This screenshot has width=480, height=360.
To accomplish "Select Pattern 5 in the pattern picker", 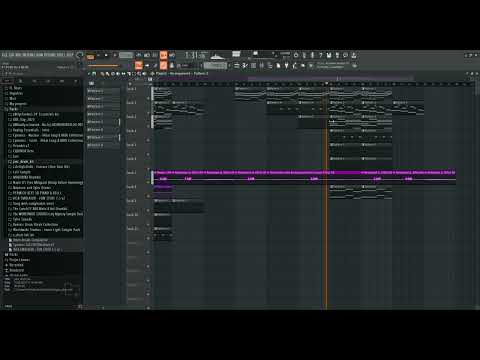I will [103, 122].
